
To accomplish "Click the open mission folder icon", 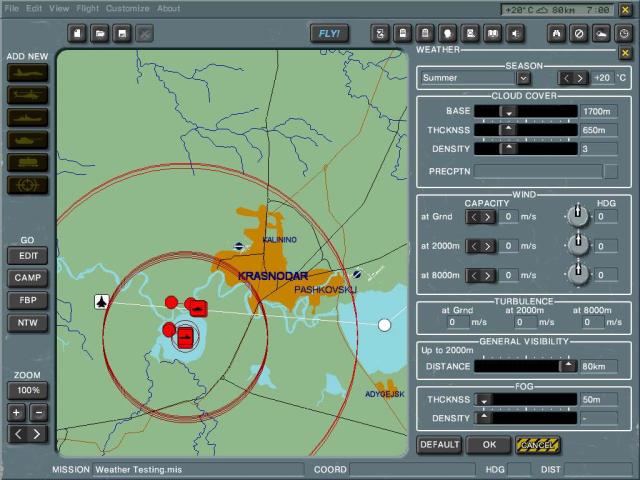I will click(x=100, y=34).
